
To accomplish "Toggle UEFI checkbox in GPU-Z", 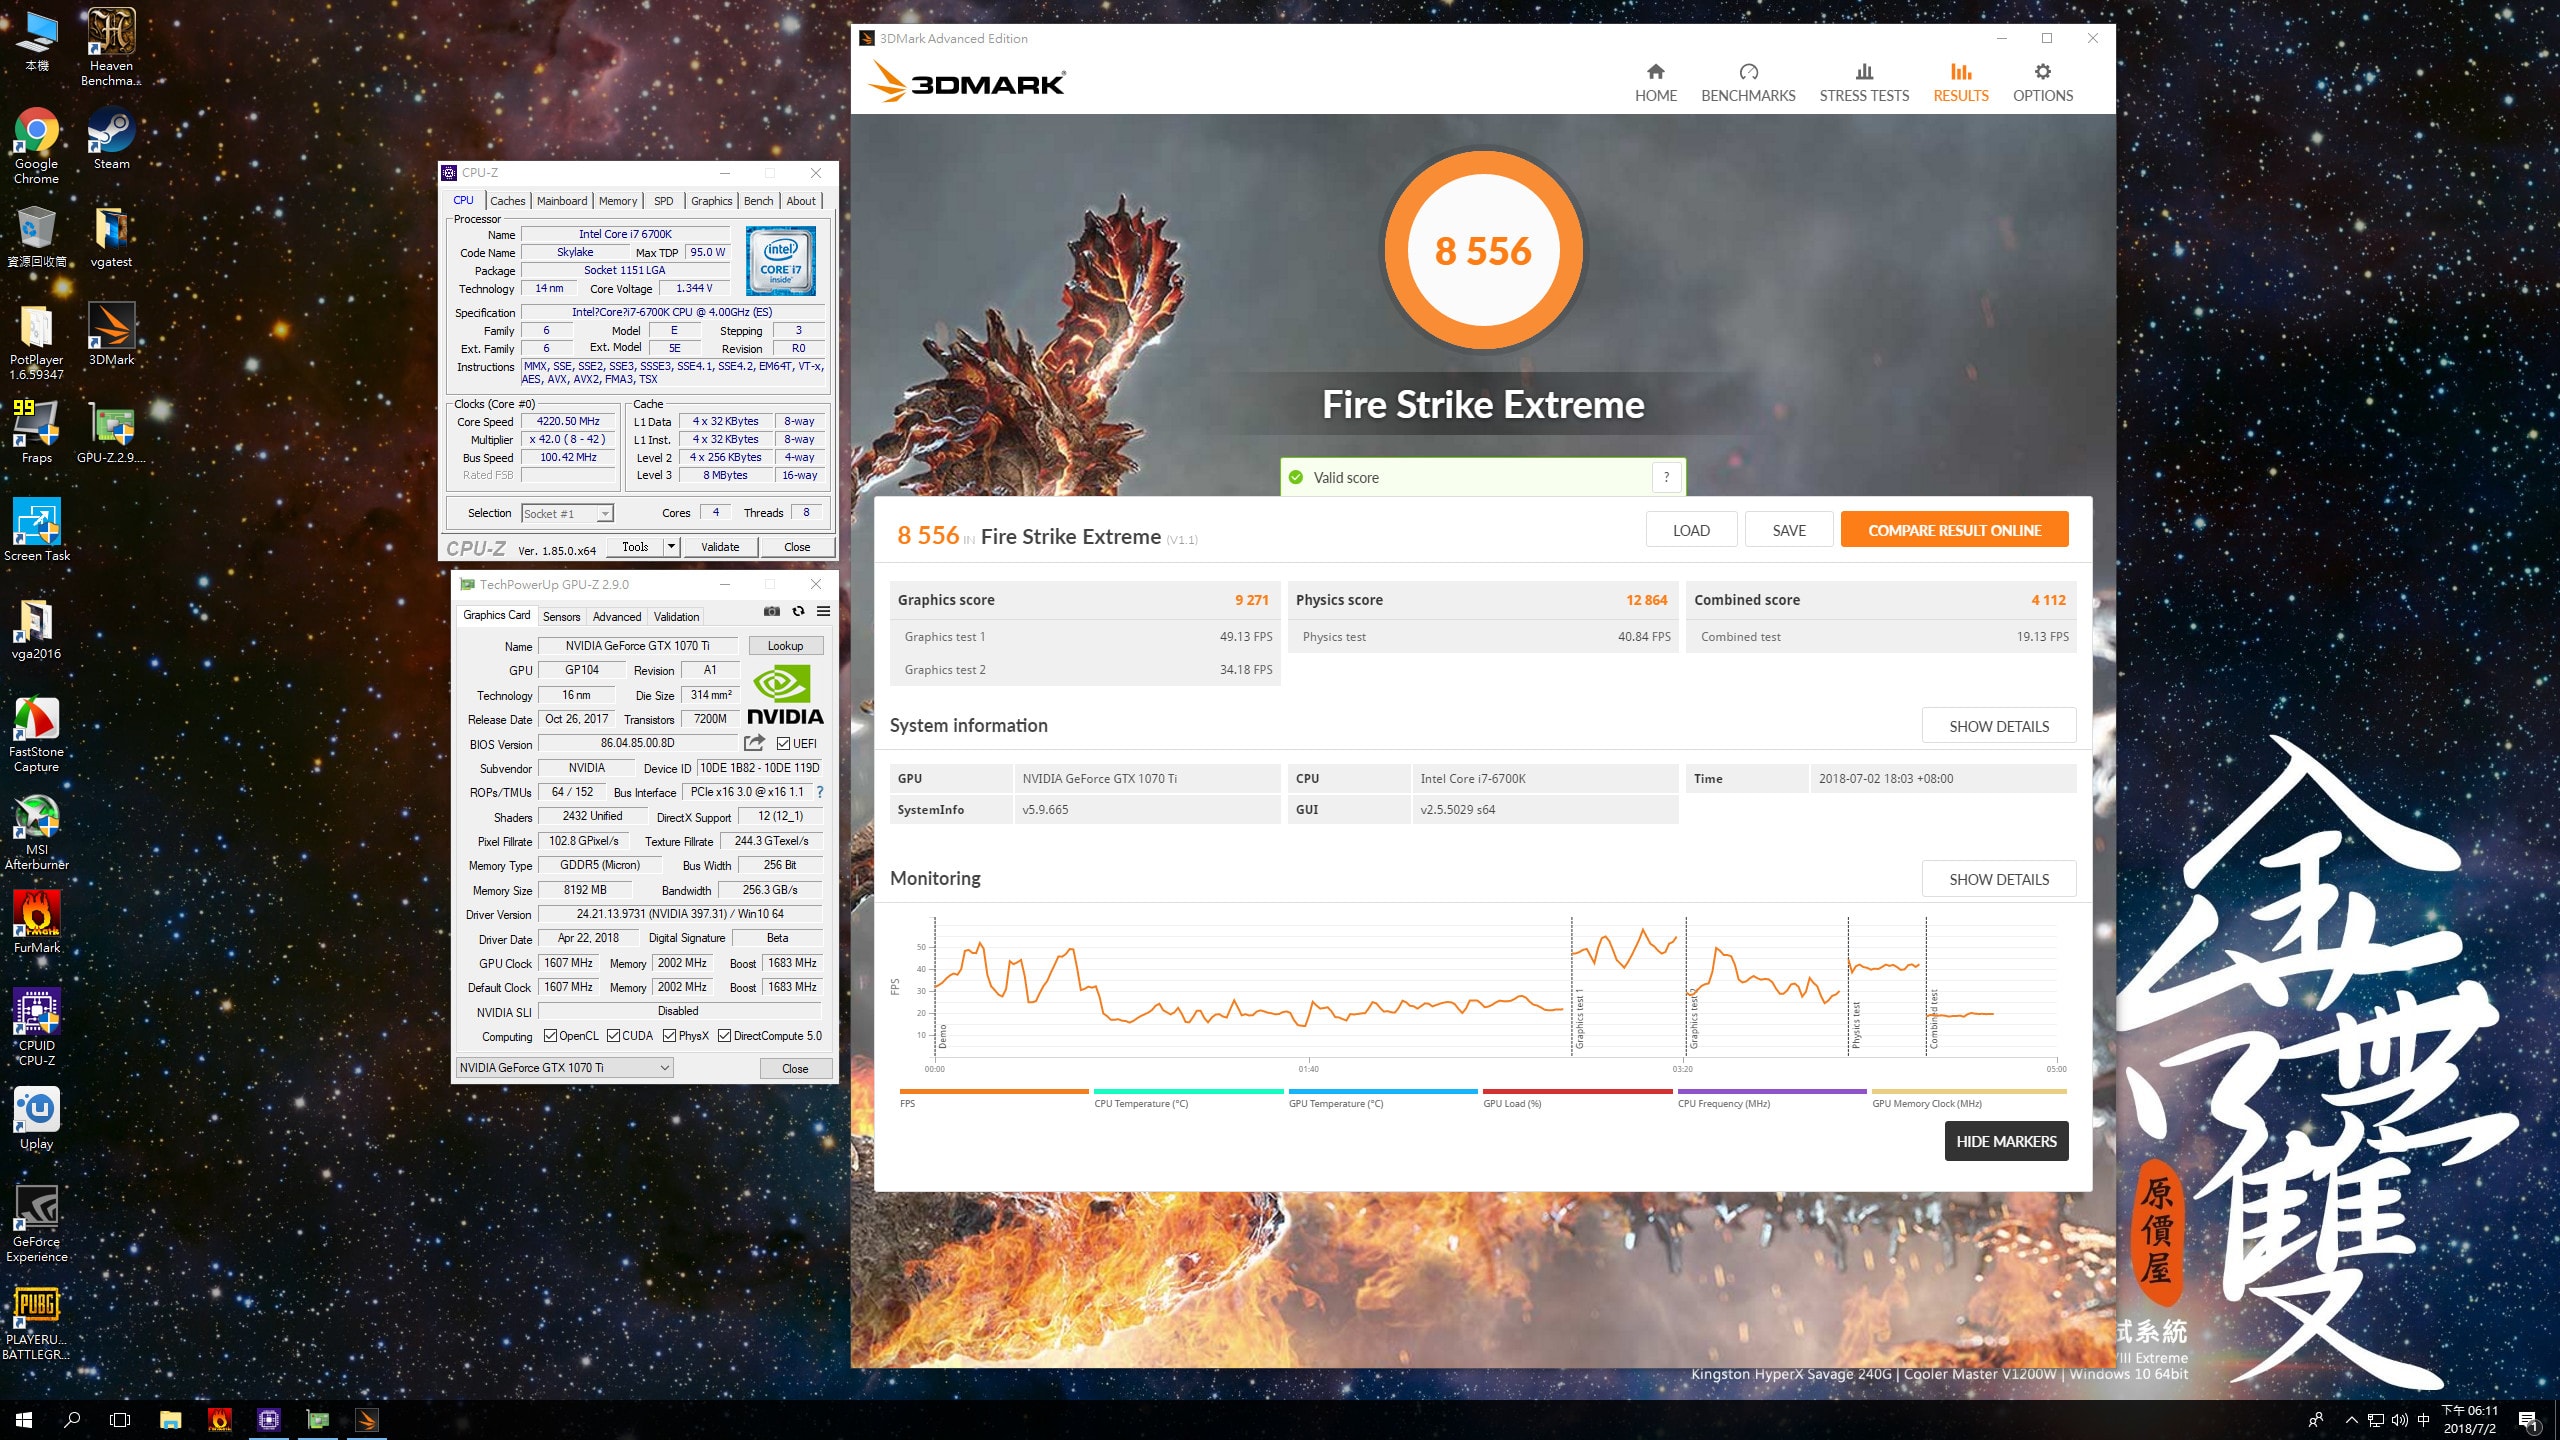I will click(x=783, y=743).
